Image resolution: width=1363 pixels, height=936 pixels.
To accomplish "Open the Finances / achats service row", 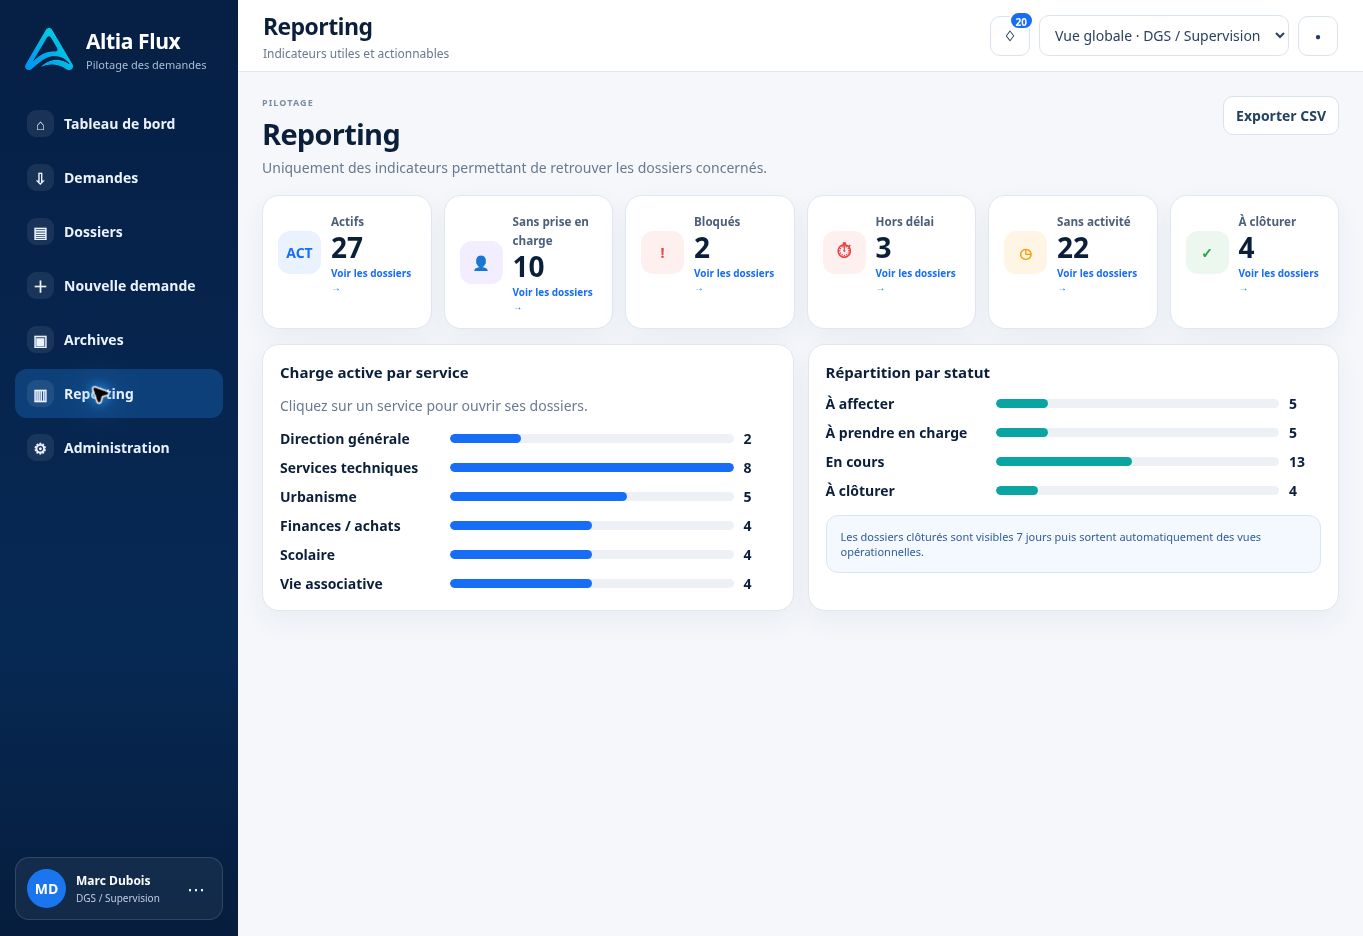I will 528,526.
